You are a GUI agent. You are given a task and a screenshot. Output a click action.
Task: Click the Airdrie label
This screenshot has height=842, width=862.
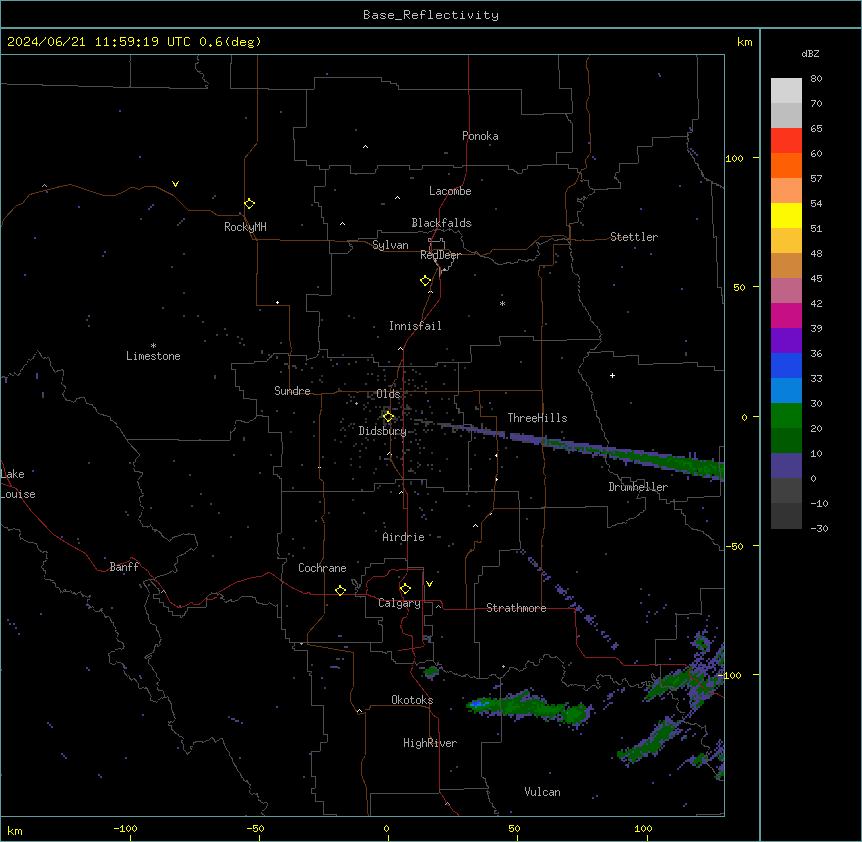coord(403,537)
